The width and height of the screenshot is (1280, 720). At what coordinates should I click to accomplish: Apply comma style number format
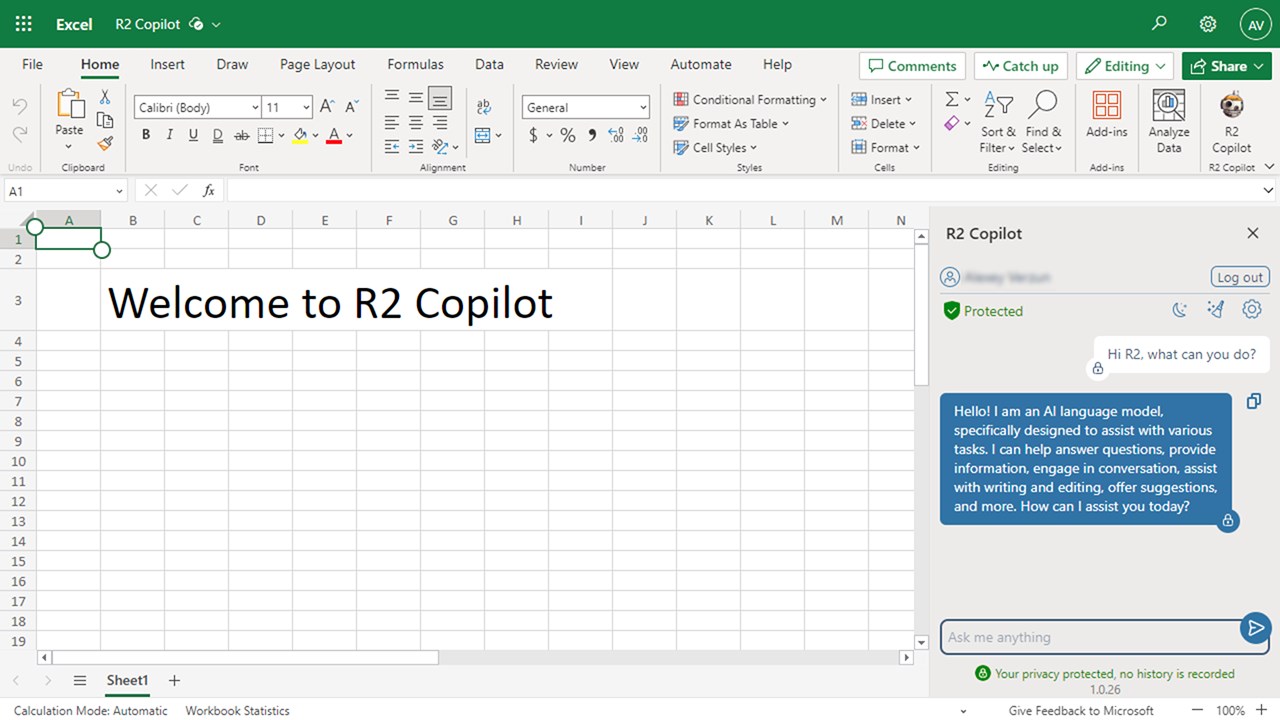pos(592,135)
